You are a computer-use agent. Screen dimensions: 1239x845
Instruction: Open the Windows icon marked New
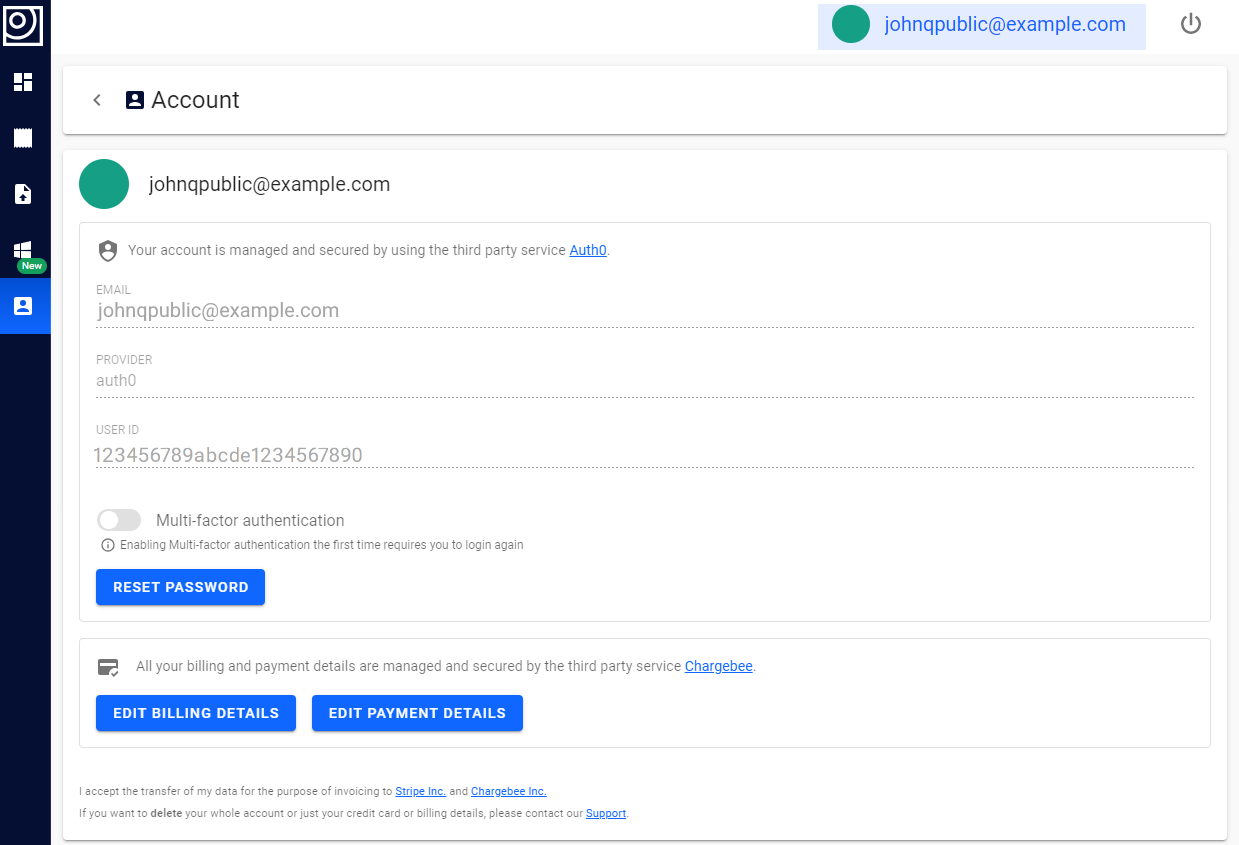tap(23, 250)
